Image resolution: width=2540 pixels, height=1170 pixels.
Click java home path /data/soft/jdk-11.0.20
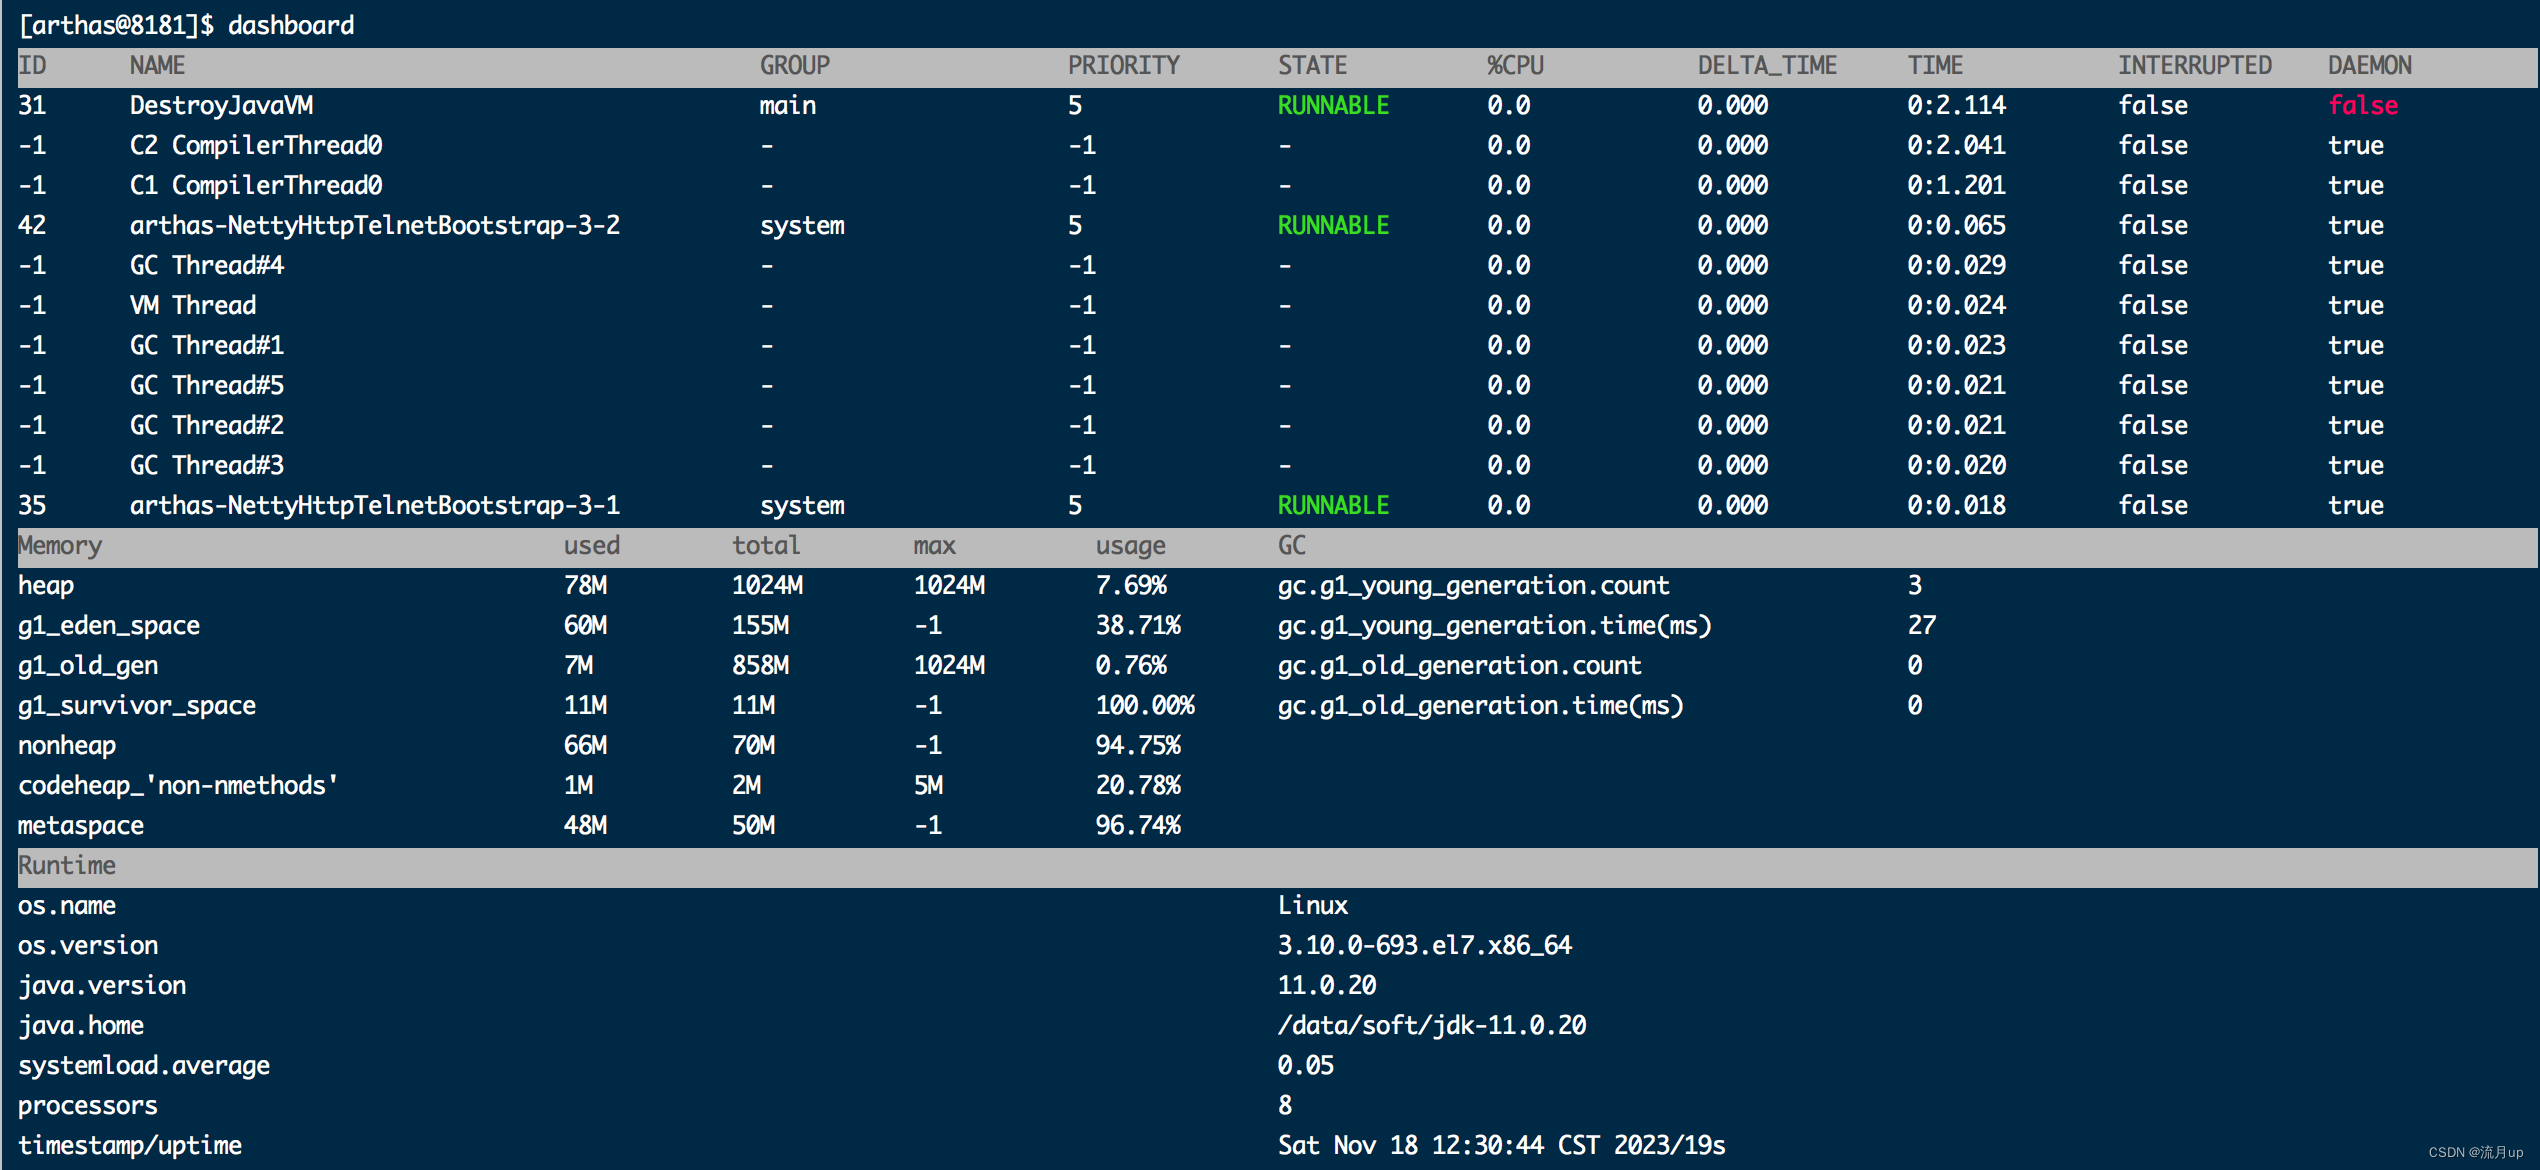pos(1431,1026)
